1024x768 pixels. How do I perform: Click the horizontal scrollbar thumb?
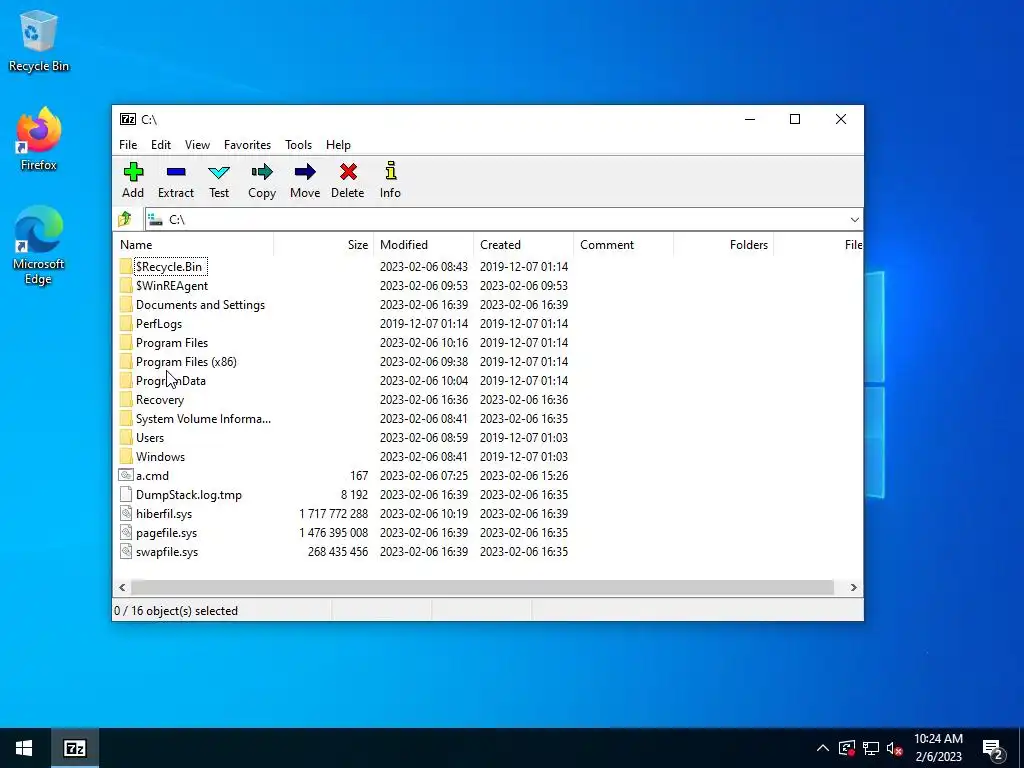tap(482, 587)
